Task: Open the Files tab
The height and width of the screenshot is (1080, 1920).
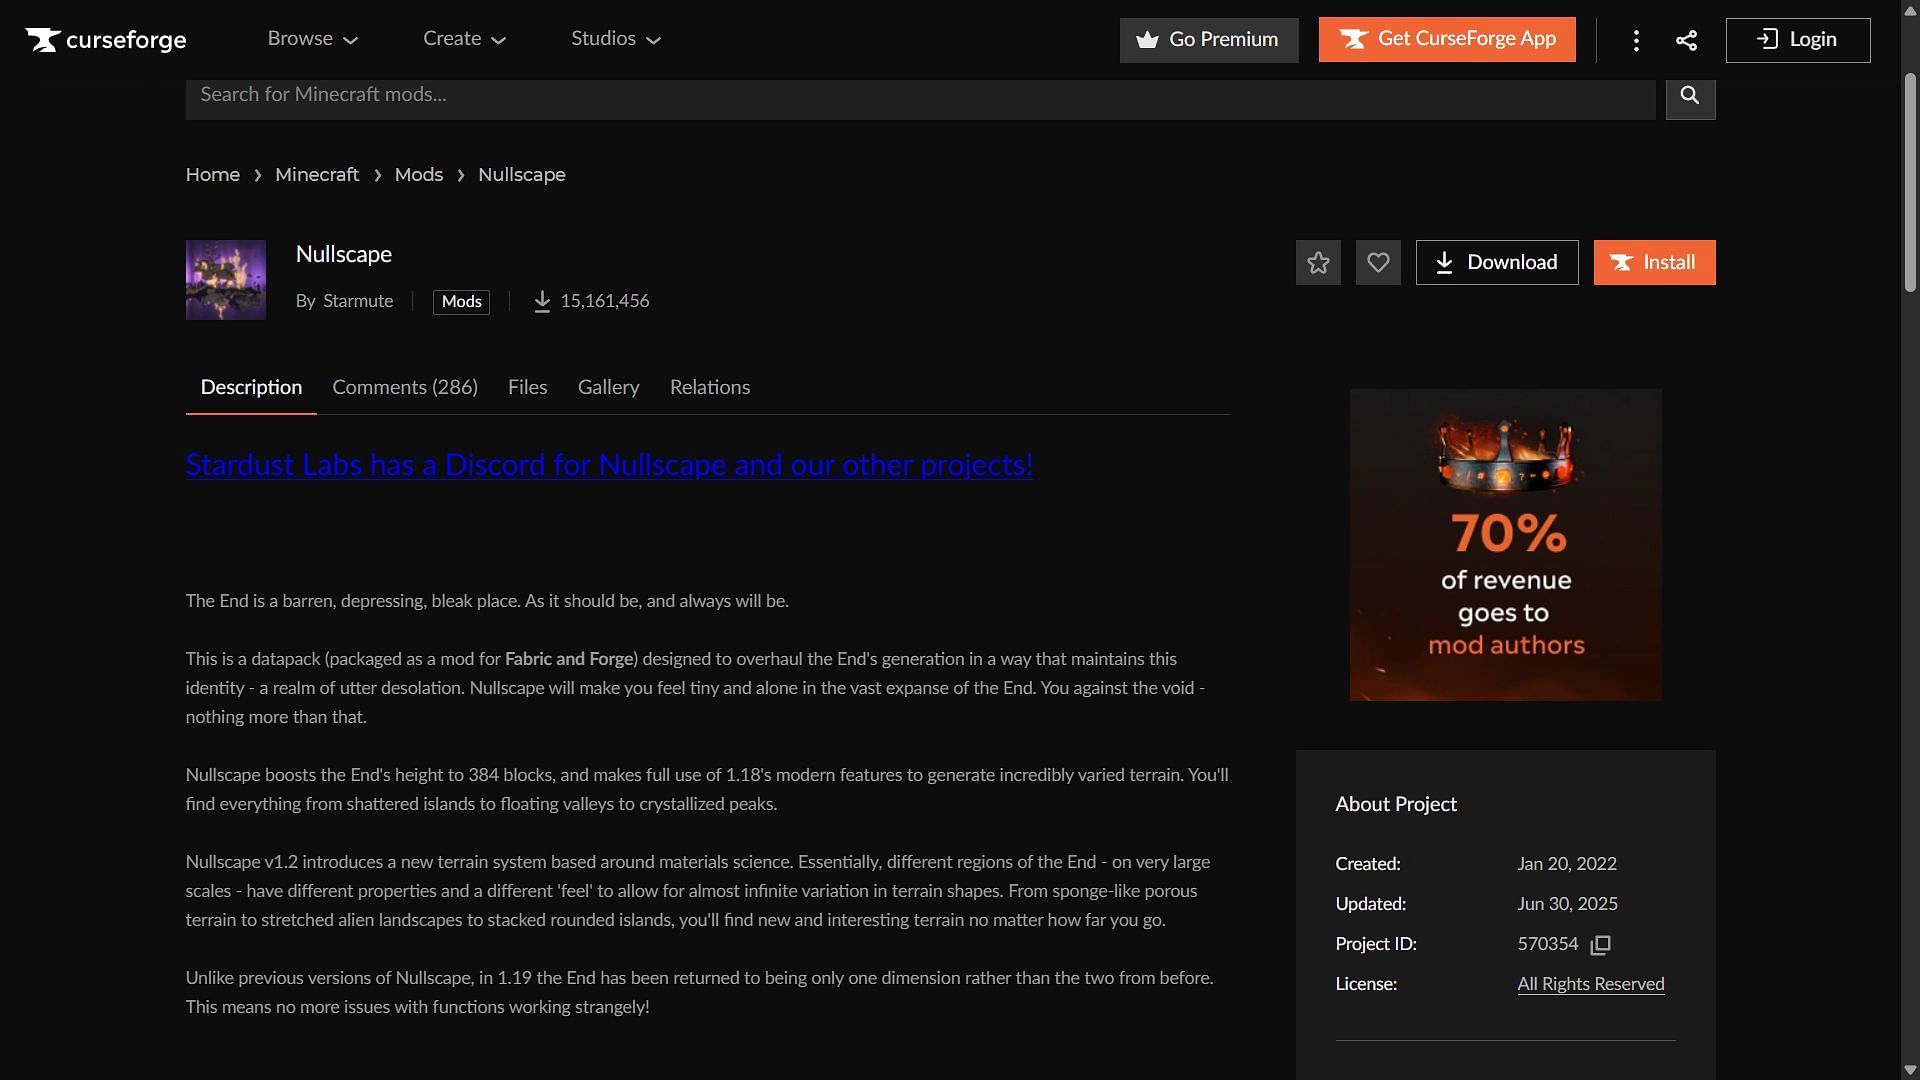Action: [x=527, y=388]
